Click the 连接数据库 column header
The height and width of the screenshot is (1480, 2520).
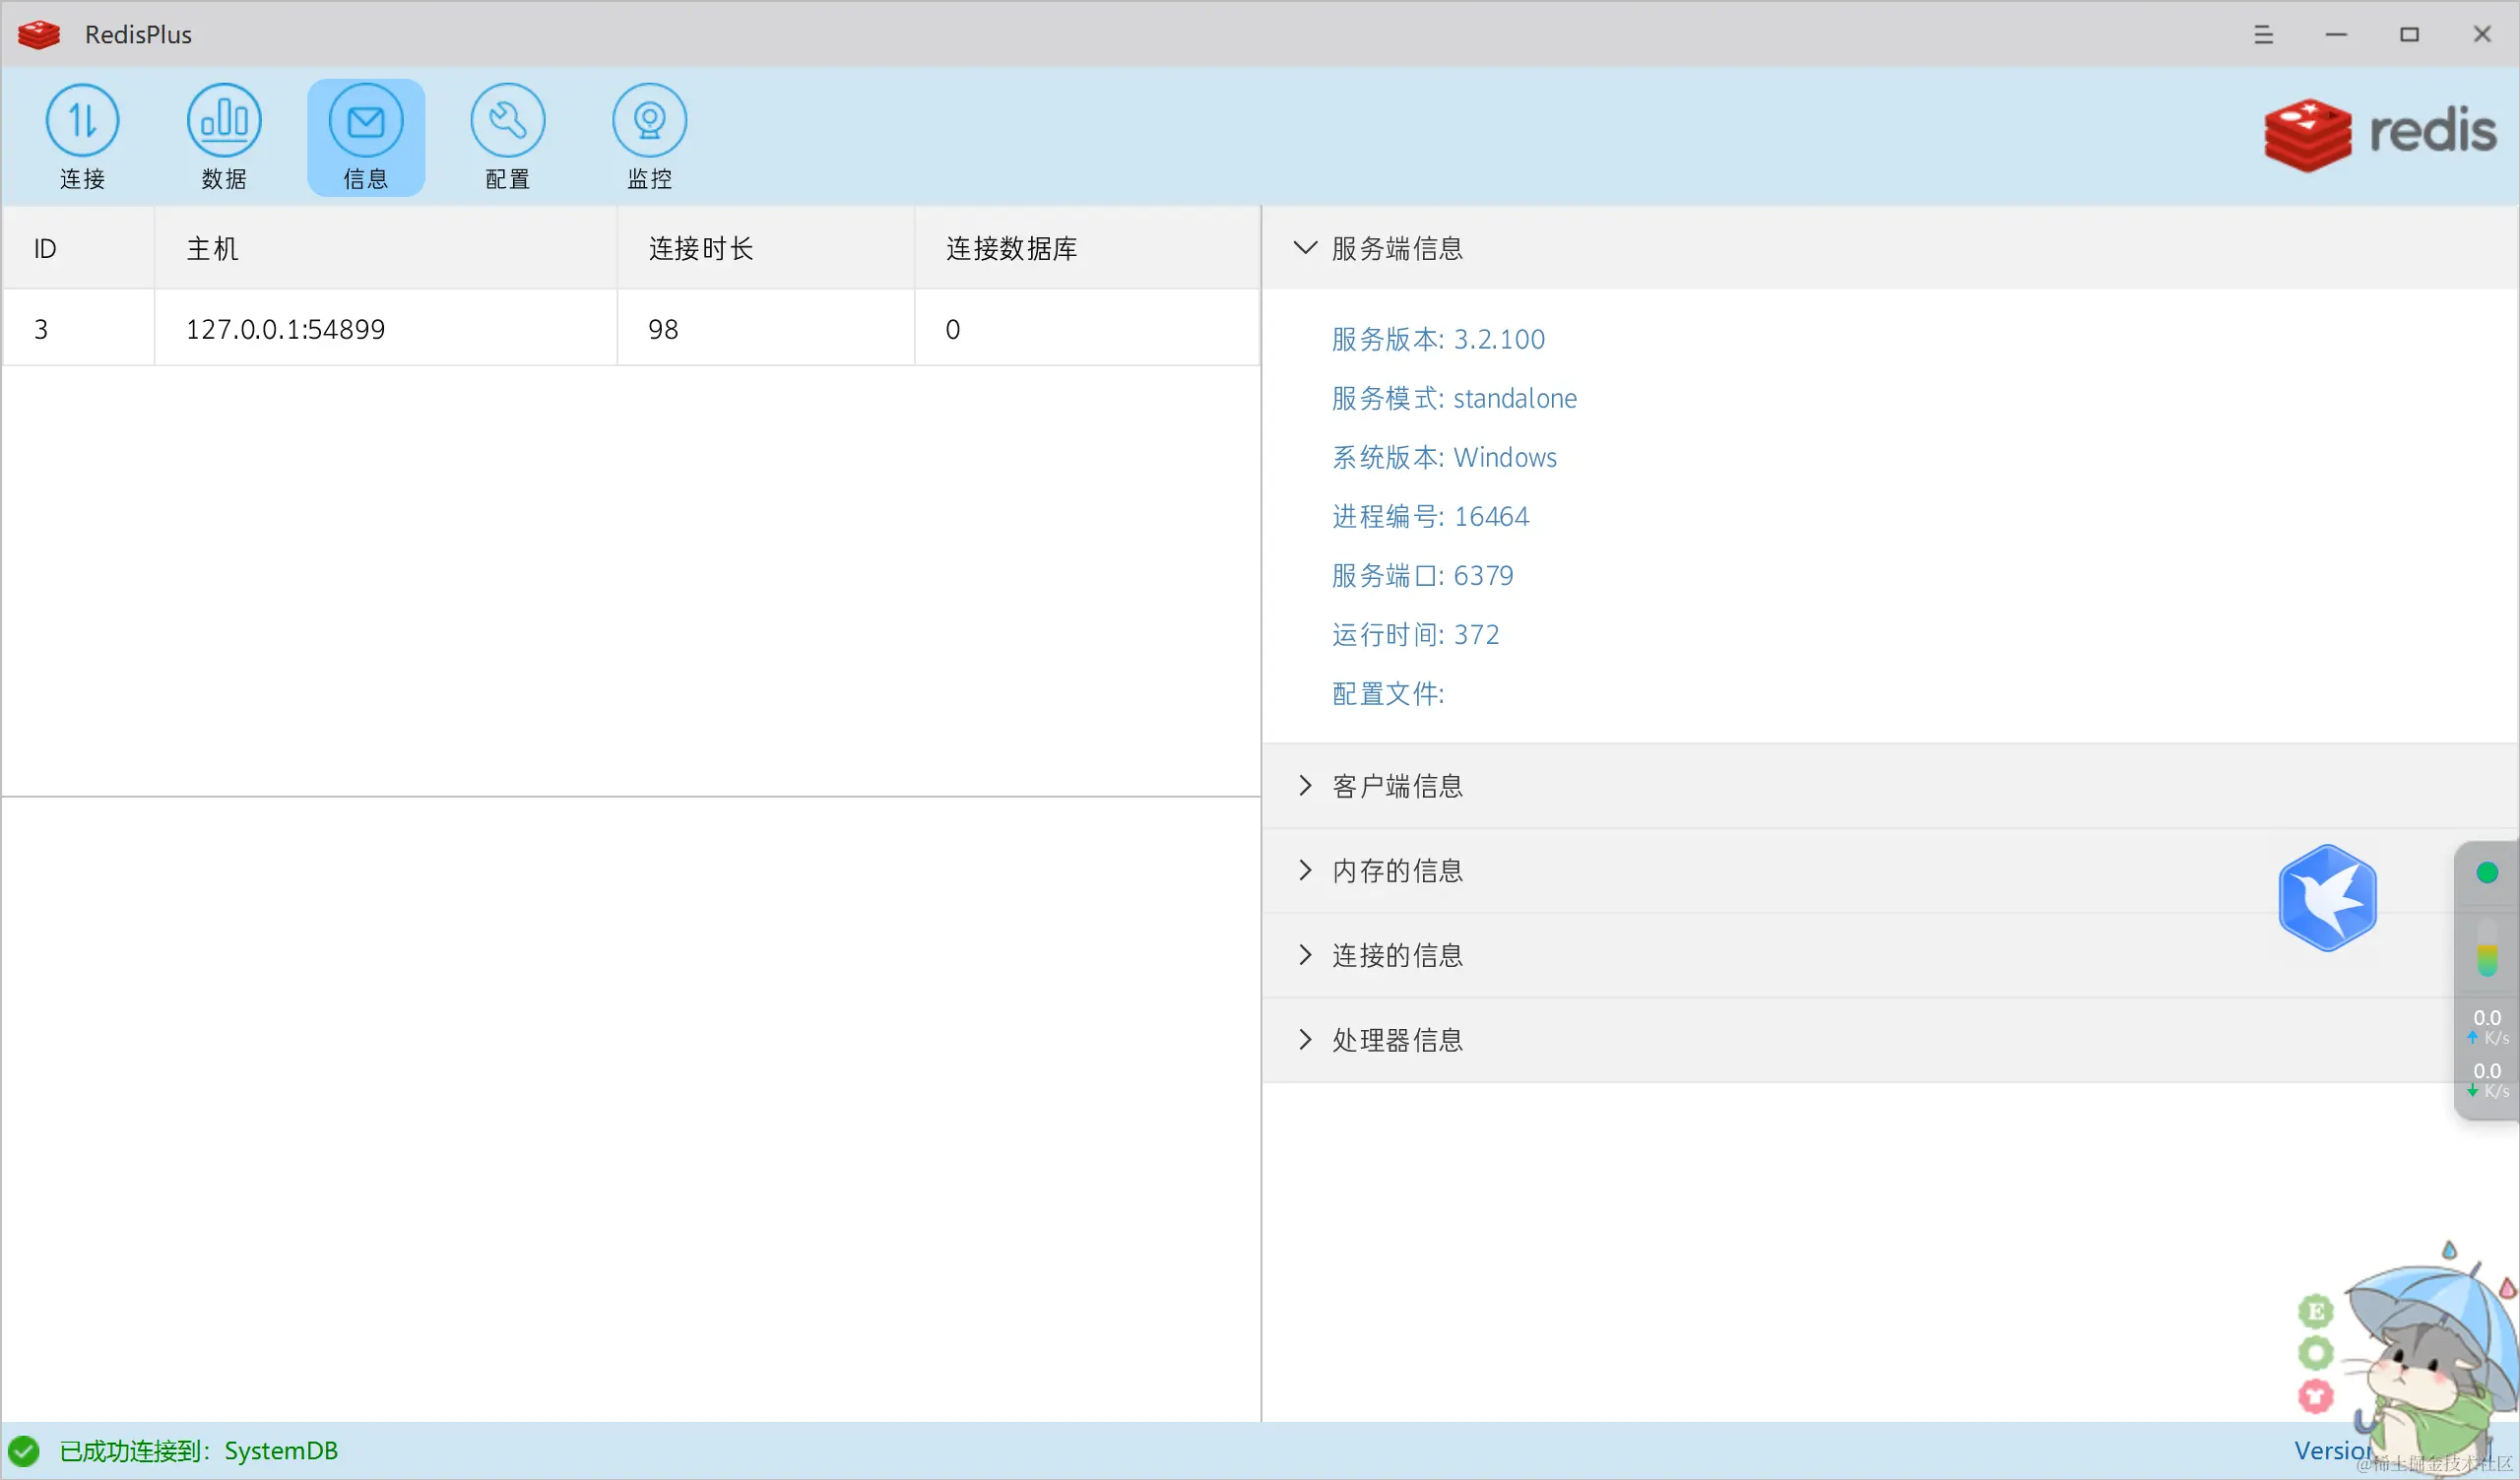[1011, 248]
